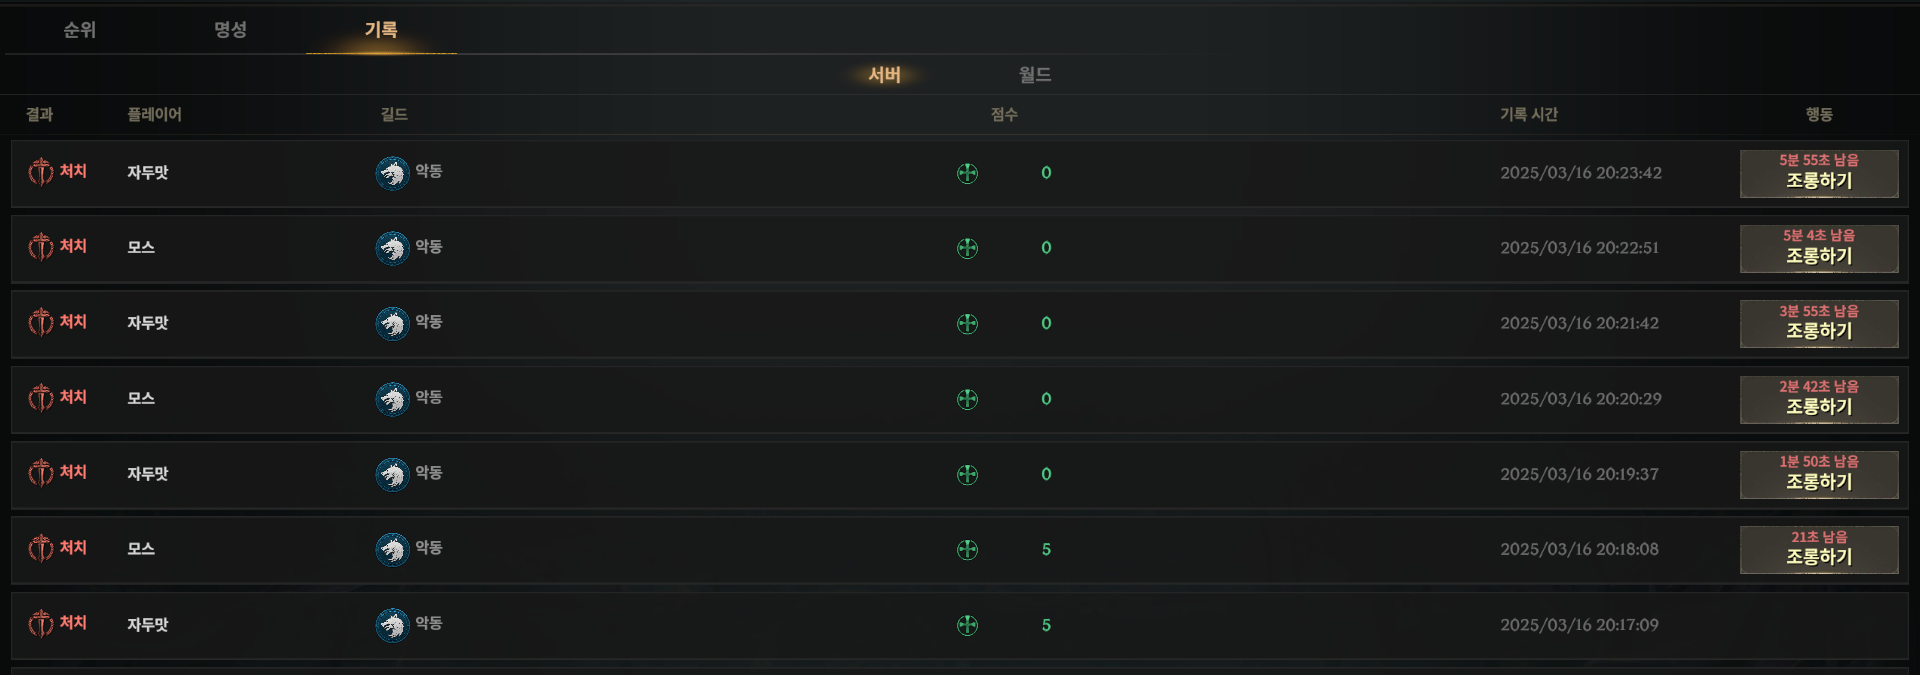Click the green score crosshair icon for 20:21:42
This screenshot has height=675, width=1920.
click(967, 324)
